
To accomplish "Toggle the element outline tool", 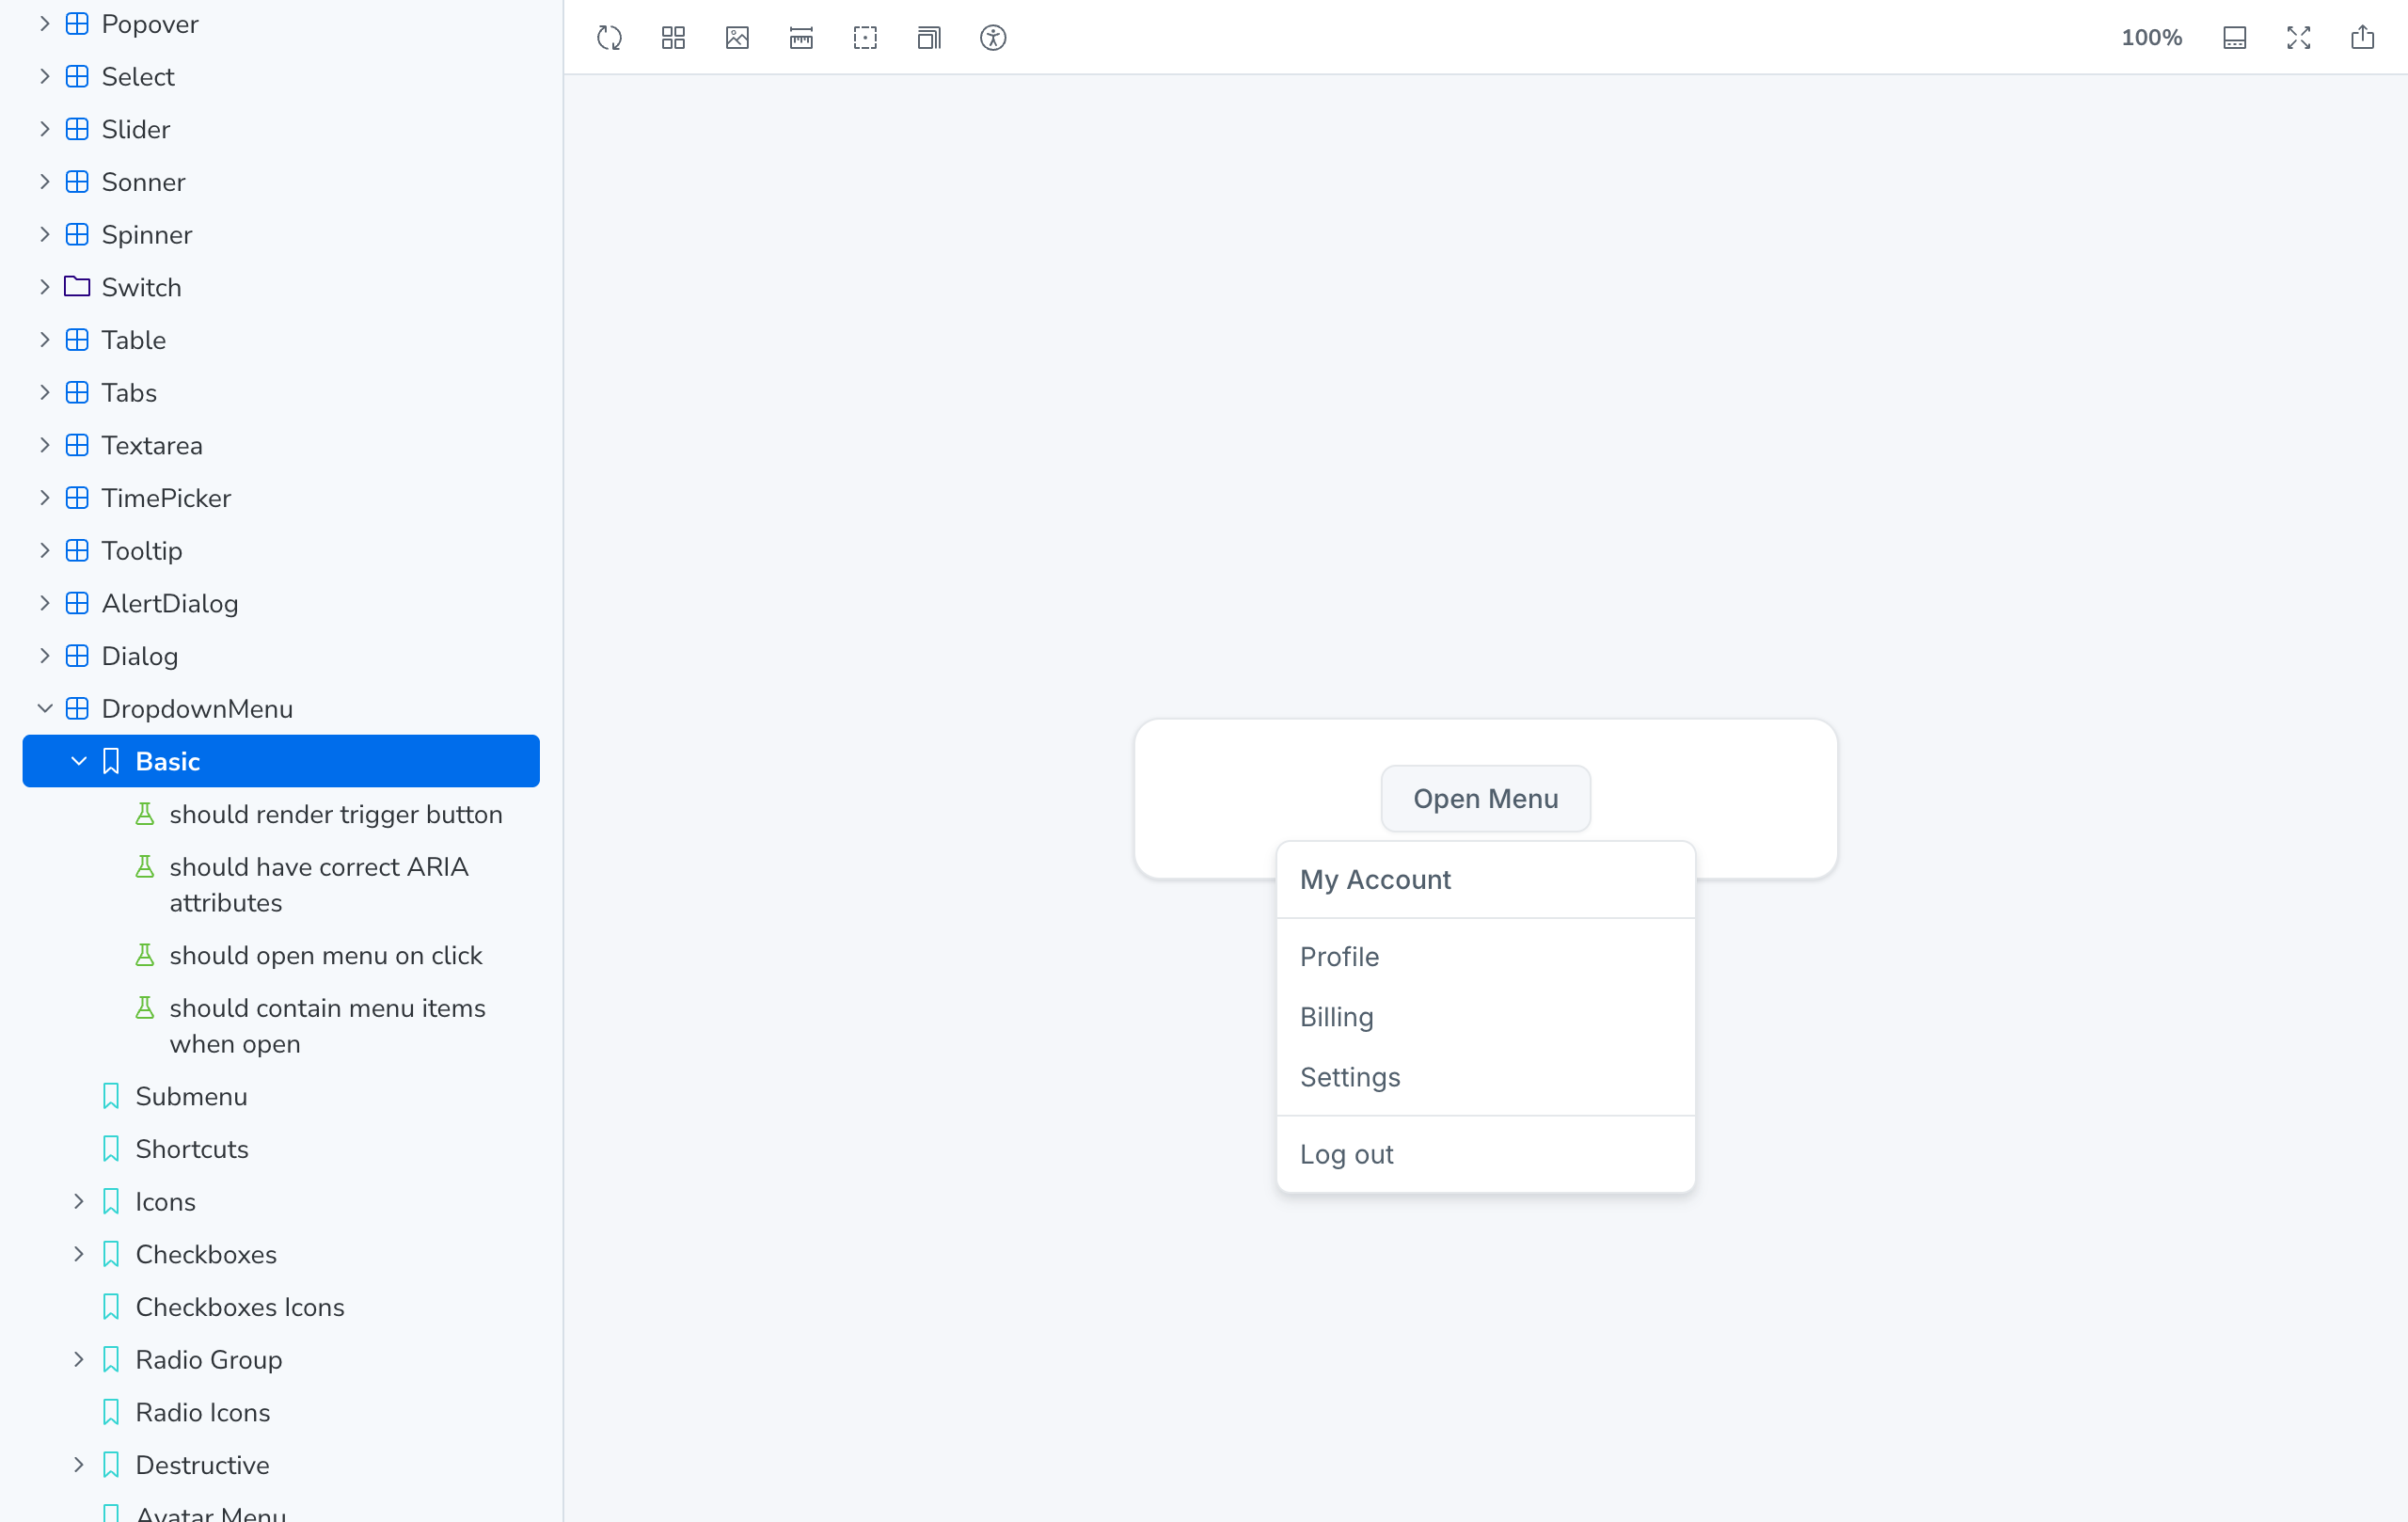I will coord(865,38).
